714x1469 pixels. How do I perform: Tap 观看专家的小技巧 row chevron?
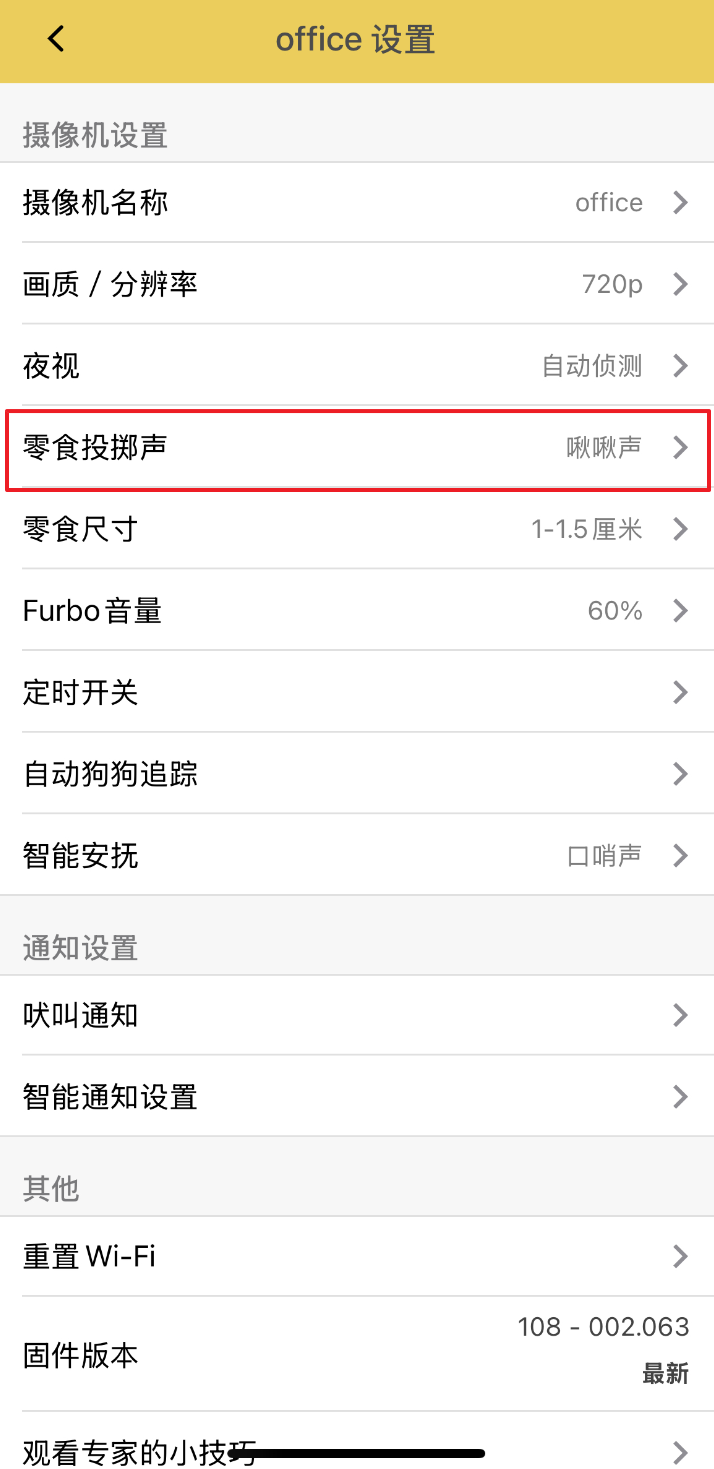click(x=681, y=1452)
